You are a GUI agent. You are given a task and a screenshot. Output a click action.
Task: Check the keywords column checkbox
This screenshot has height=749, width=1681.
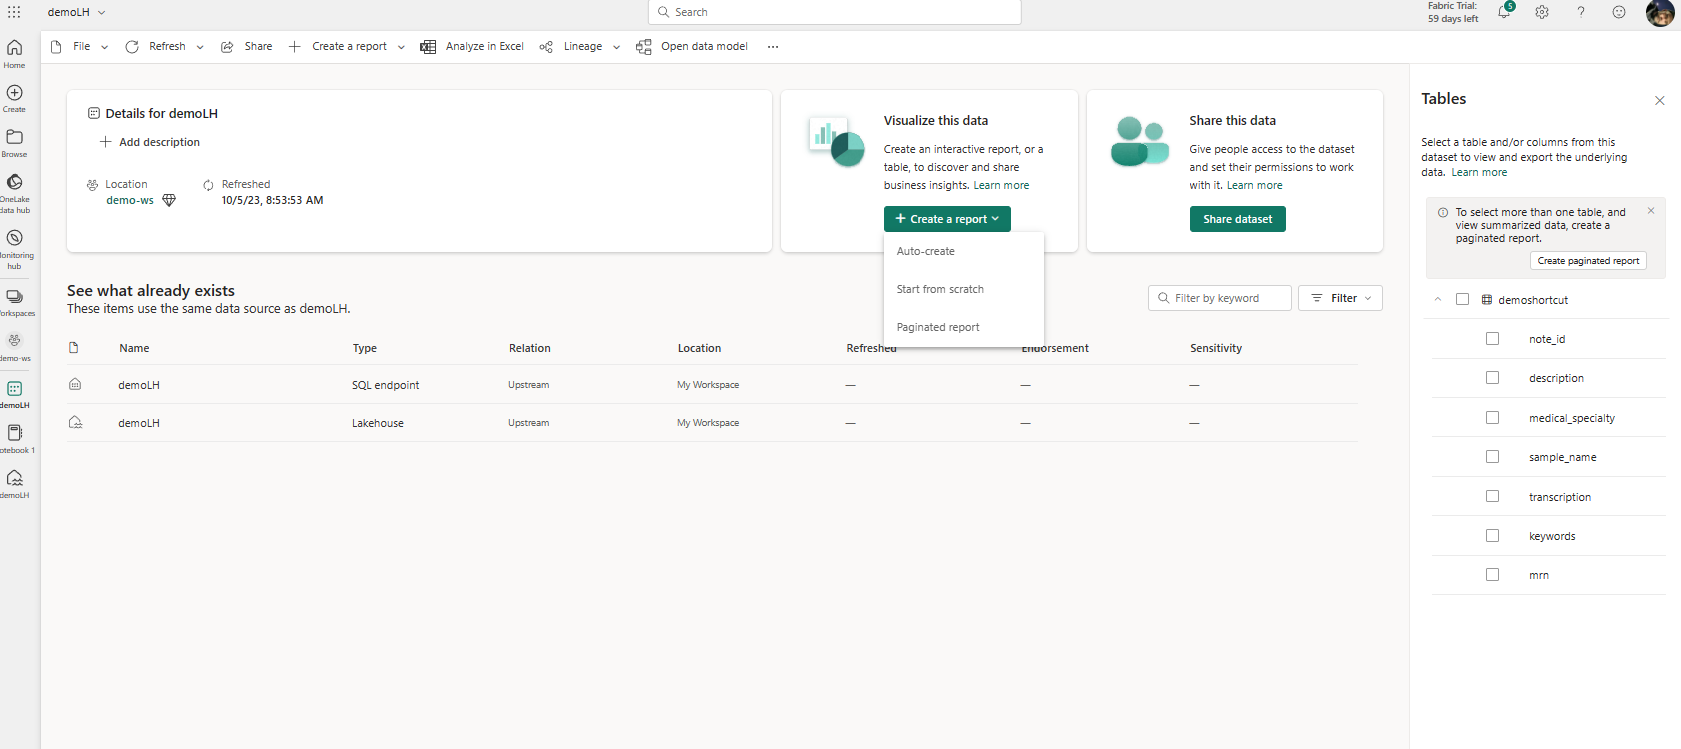click(x=1492, y=536)
